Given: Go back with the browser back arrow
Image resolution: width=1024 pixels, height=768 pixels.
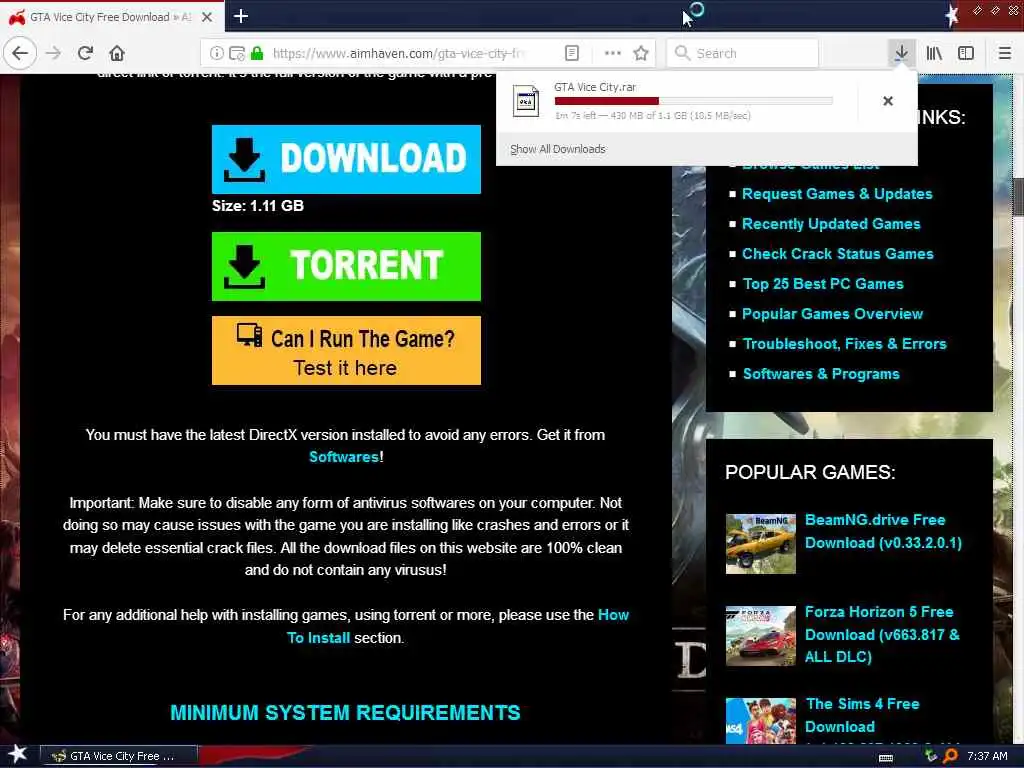Looking at the screenshot, I should (x=20, y=53).
